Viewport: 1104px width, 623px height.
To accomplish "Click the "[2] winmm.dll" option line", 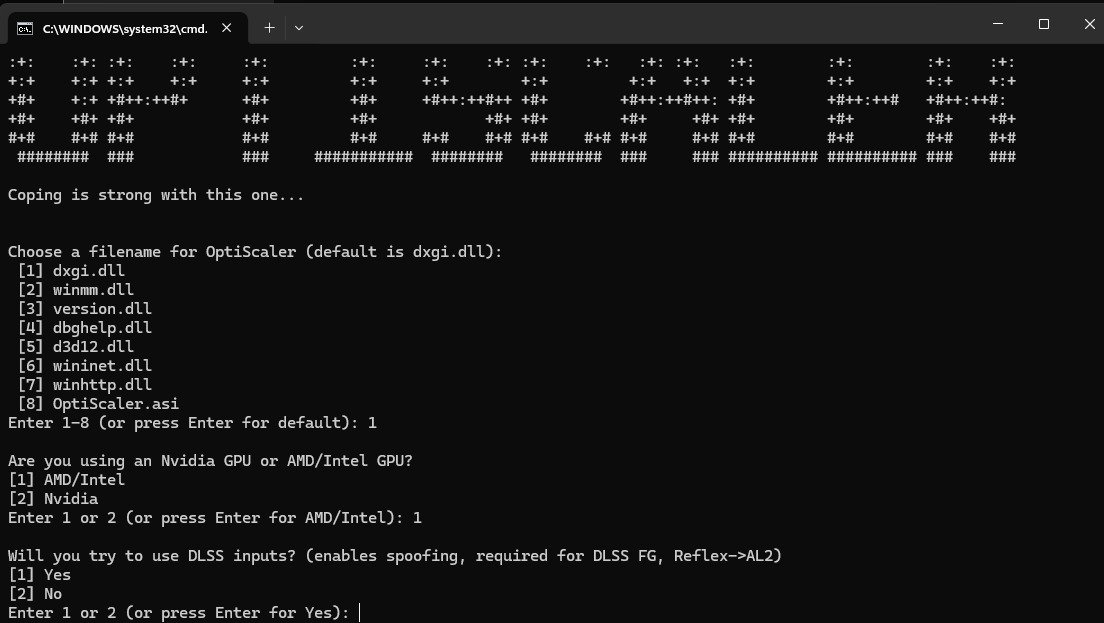I will coord(75,290).
